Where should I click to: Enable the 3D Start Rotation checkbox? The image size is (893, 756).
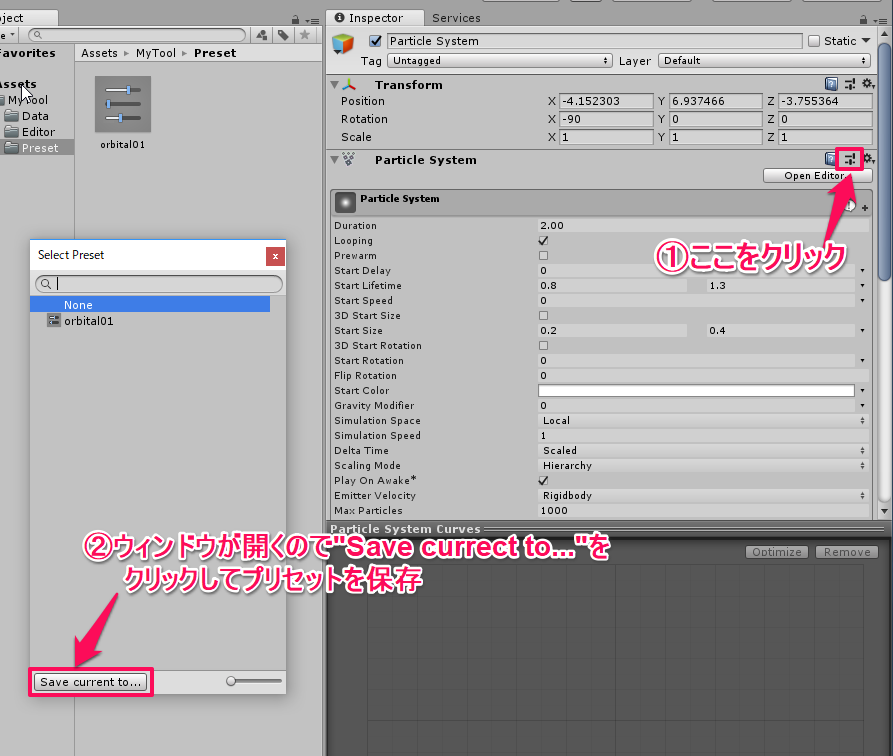(543, 345)
